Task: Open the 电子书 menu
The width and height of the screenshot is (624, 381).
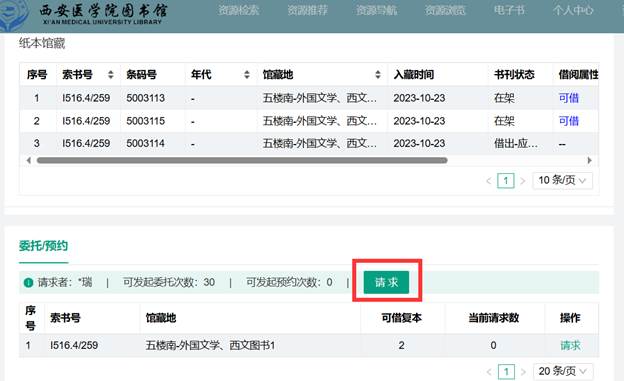Action: click(x=509, y=10)
